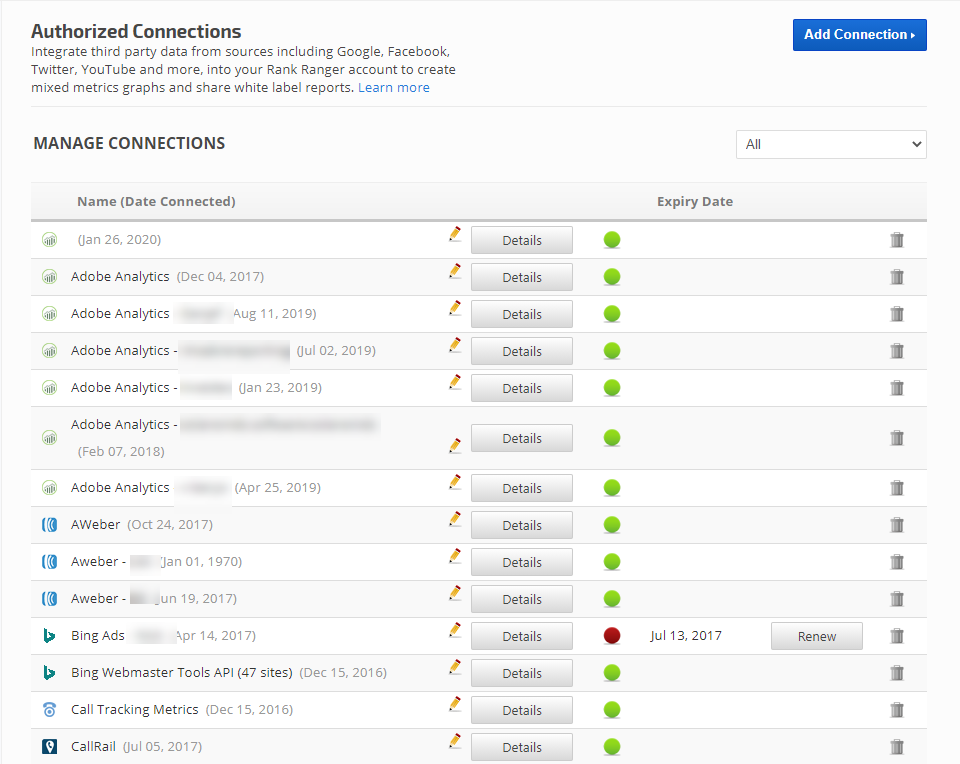Click the Expiry Date column header
Image resolution: width=960 pixels, height=764 pixels.
(x=694, y=201)
